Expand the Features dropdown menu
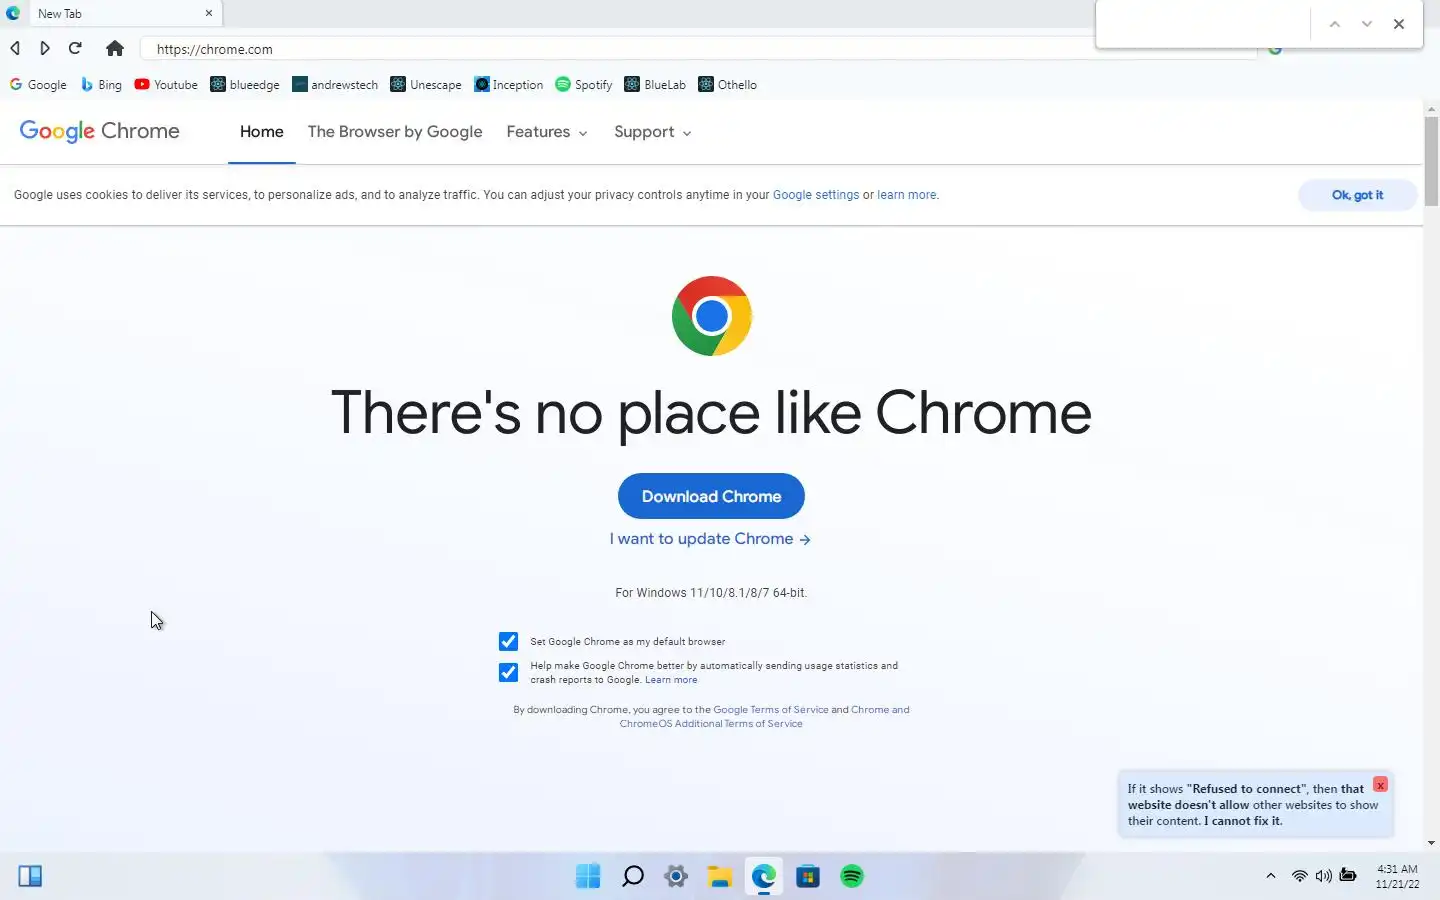This screenshot has height=900, width=1440. tap(546, 132)
